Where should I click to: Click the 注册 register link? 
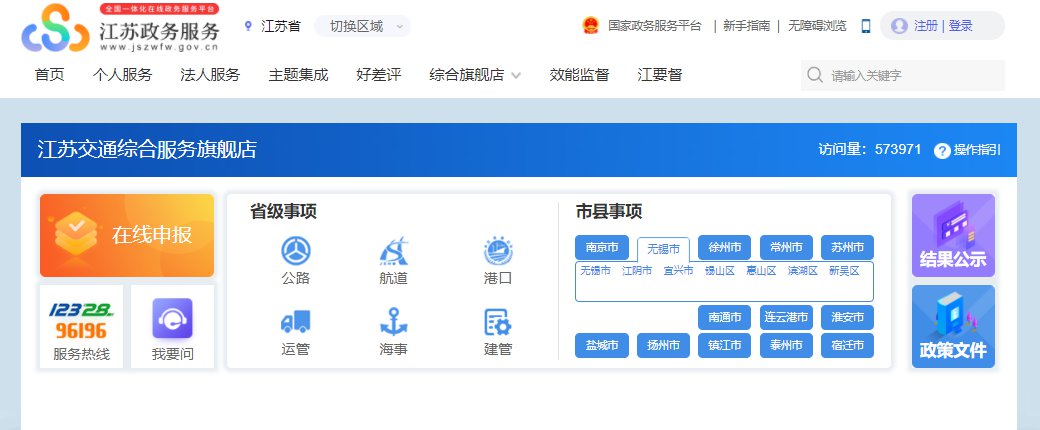pos(926,26)
